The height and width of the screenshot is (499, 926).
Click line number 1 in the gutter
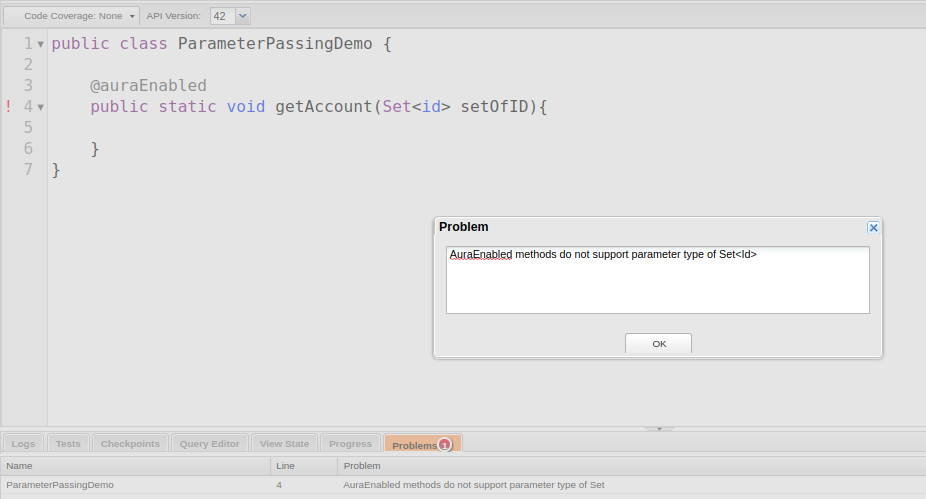28,44
